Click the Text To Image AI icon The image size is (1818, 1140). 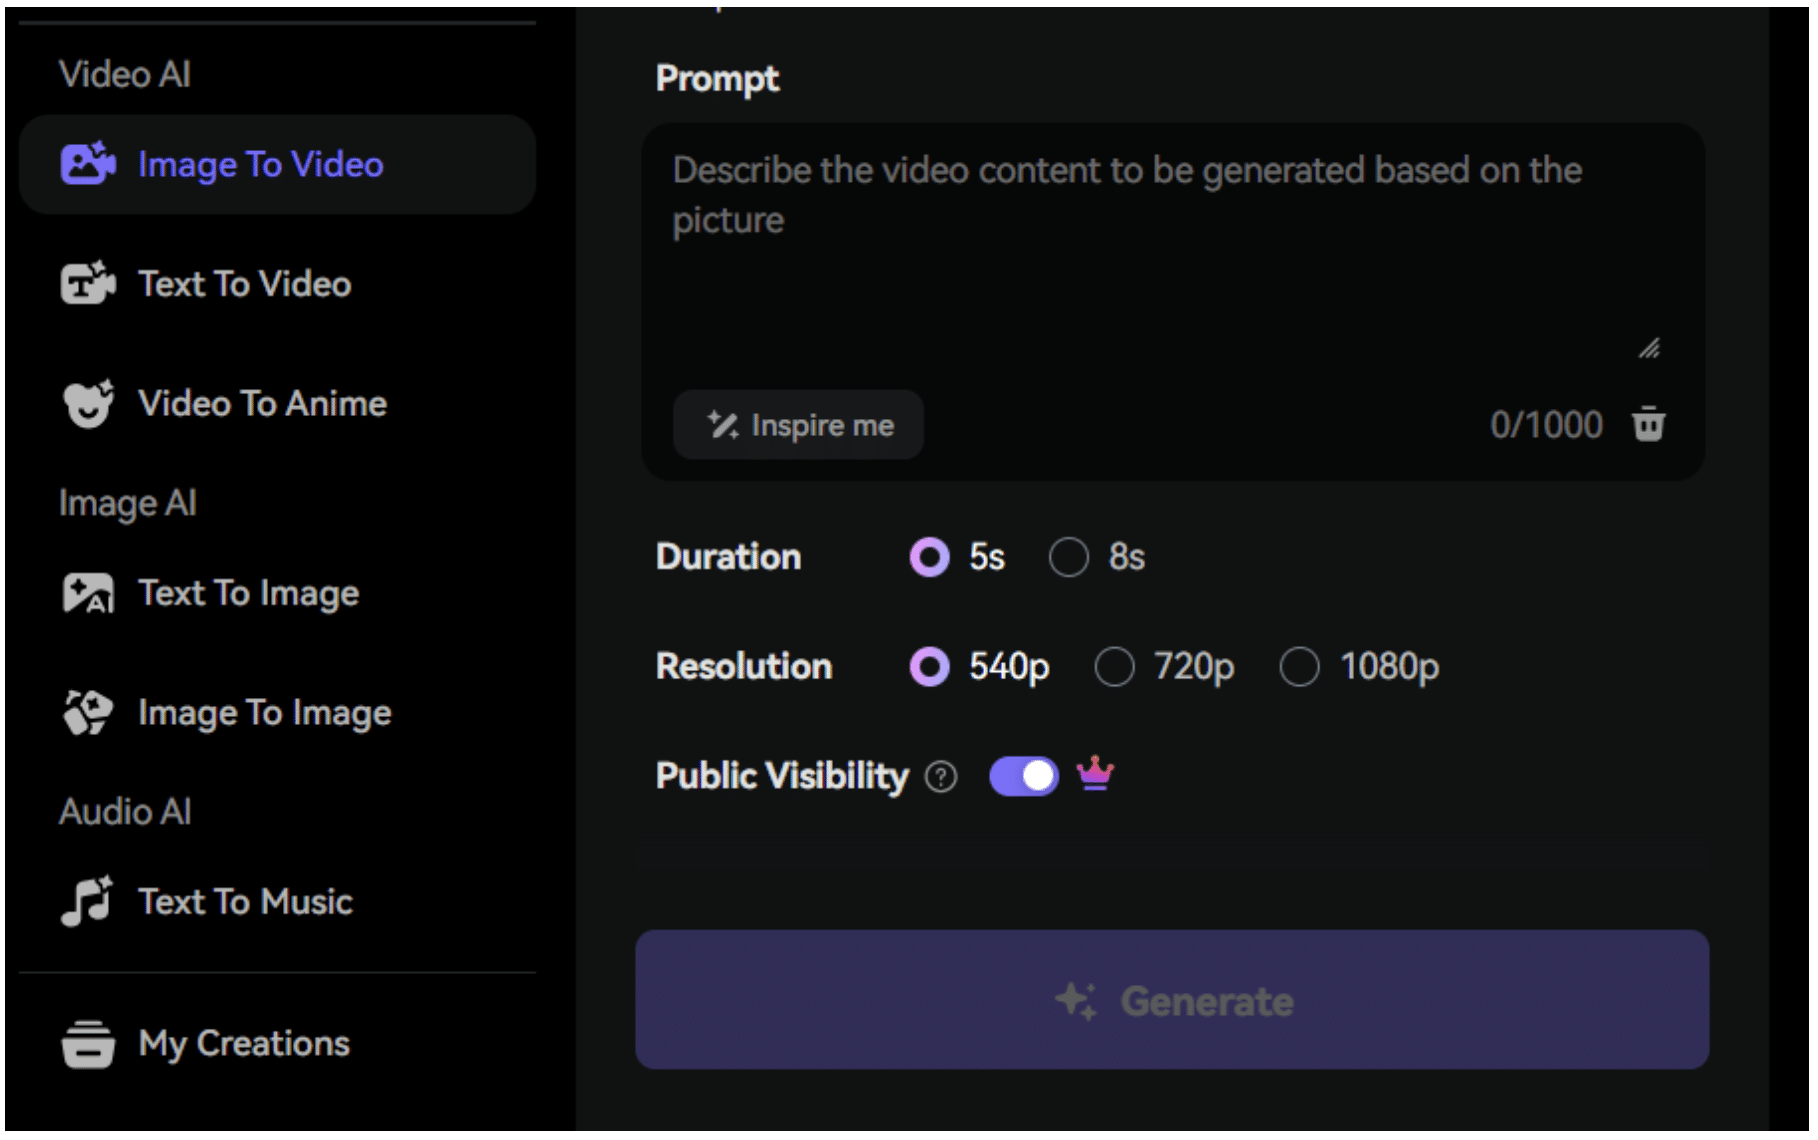pyautogui.click(x=88, y=593)
